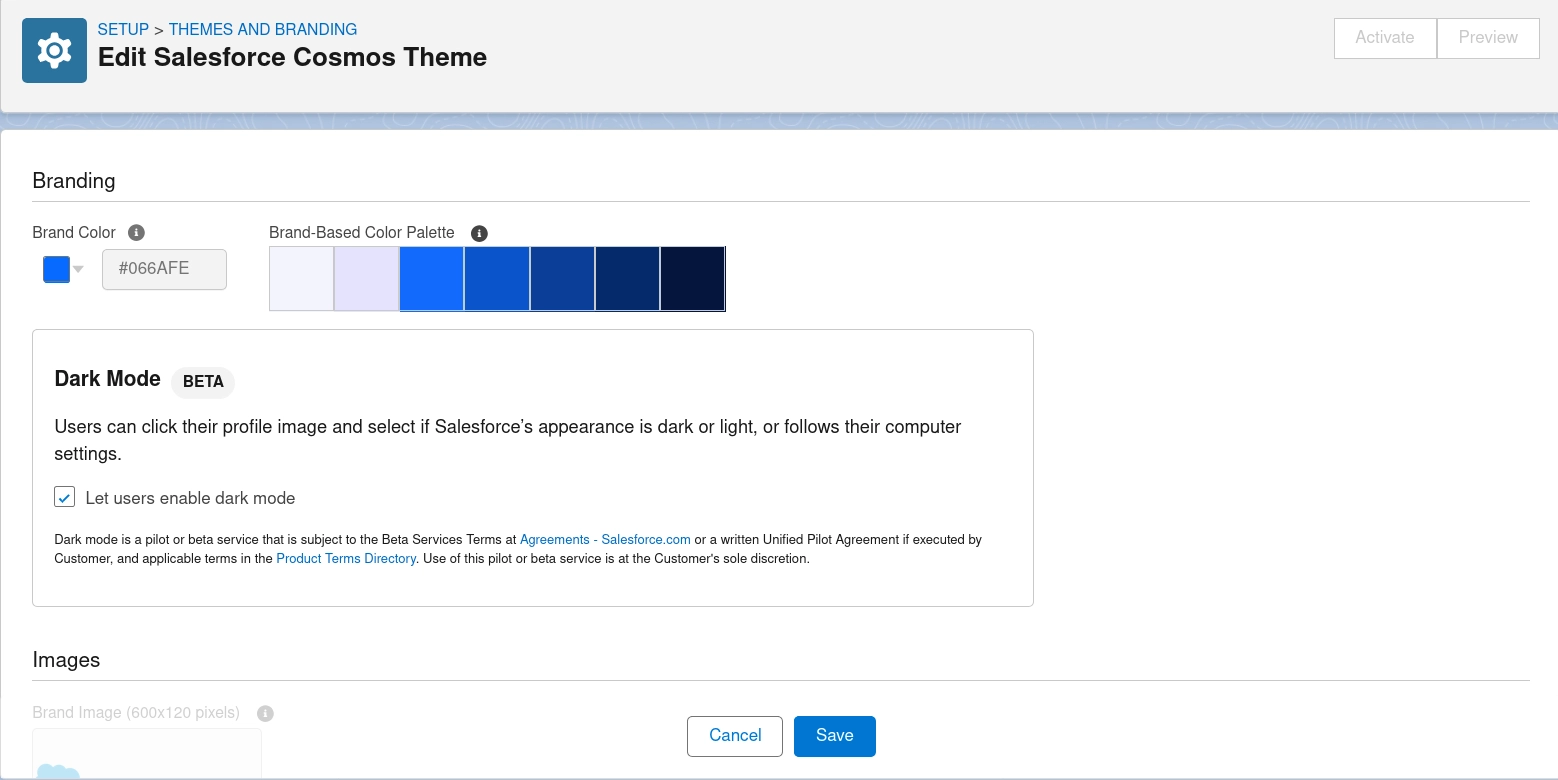
Task: Select the darkest navy palette swatch
Action: tap(692, 278)
